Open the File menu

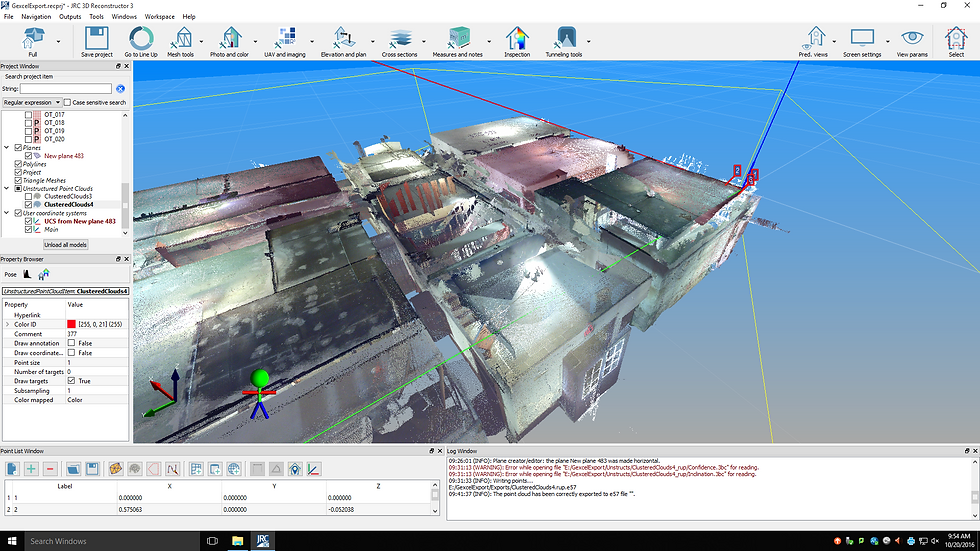(8, 17)
